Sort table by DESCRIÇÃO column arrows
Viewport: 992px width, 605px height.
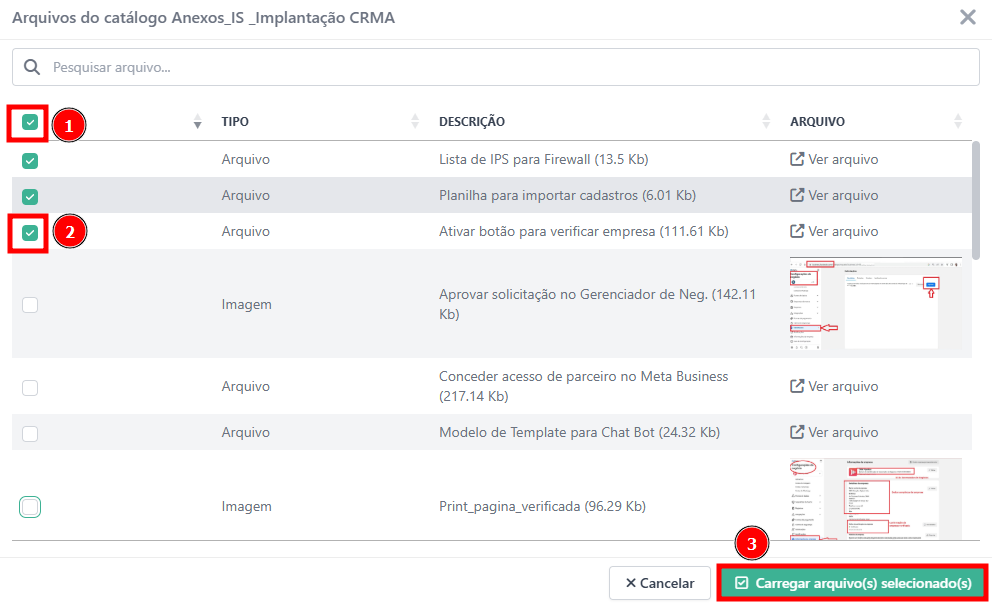tap(766, 122)
